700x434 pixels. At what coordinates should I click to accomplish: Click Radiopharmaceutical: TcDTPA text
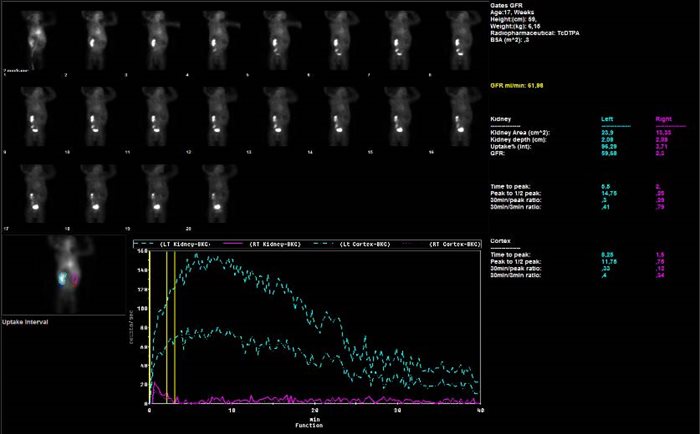535,33
